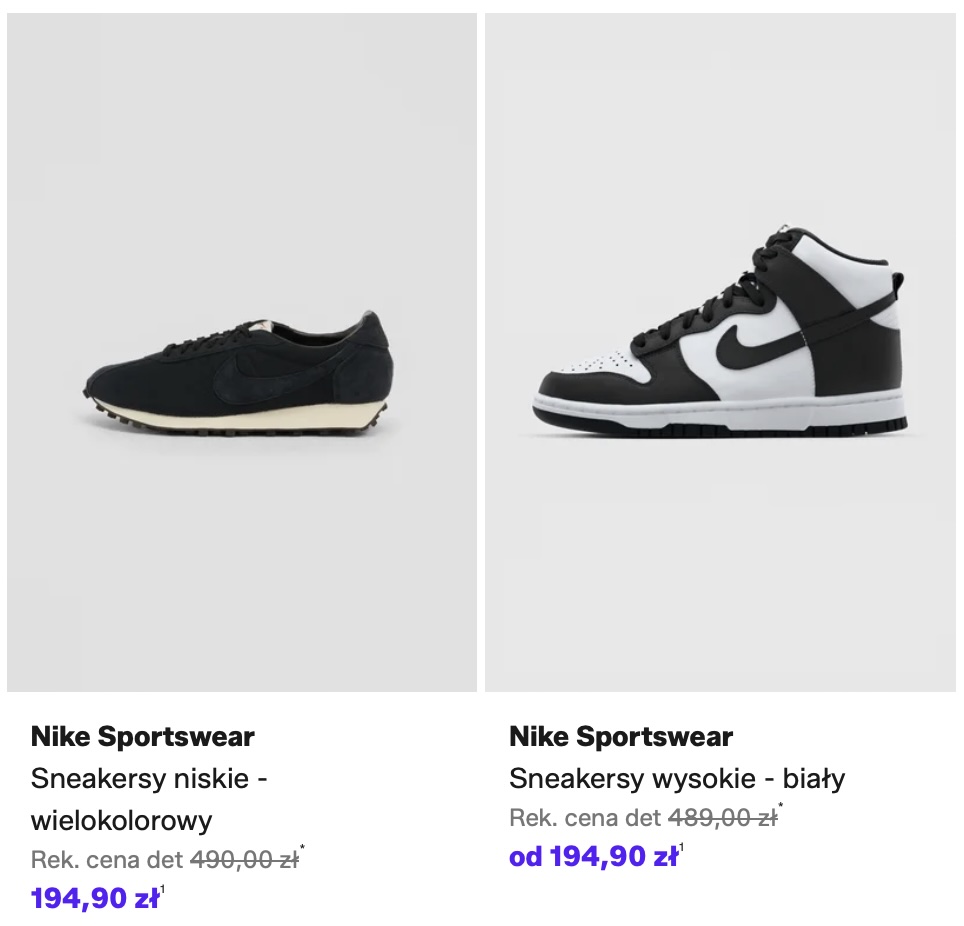Screen dimensions: 964x926
Task: Click the sale price 194,90 zł on left card
Action: pos(95,898)
